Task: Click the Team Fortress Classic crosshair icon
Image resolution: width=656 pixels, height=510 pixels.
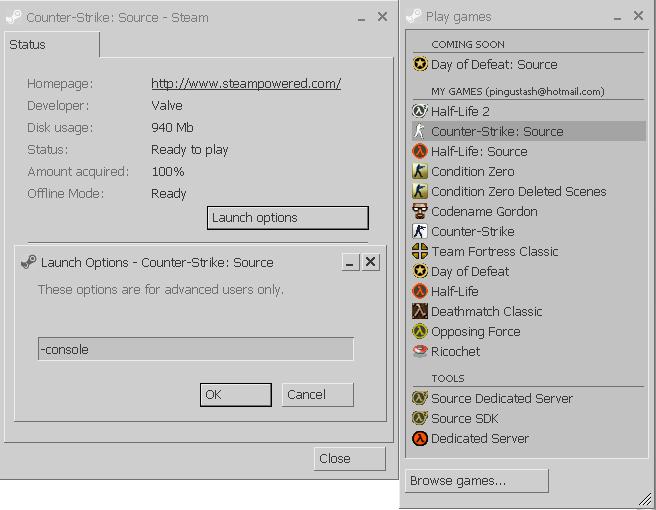Action: [420, 251]
